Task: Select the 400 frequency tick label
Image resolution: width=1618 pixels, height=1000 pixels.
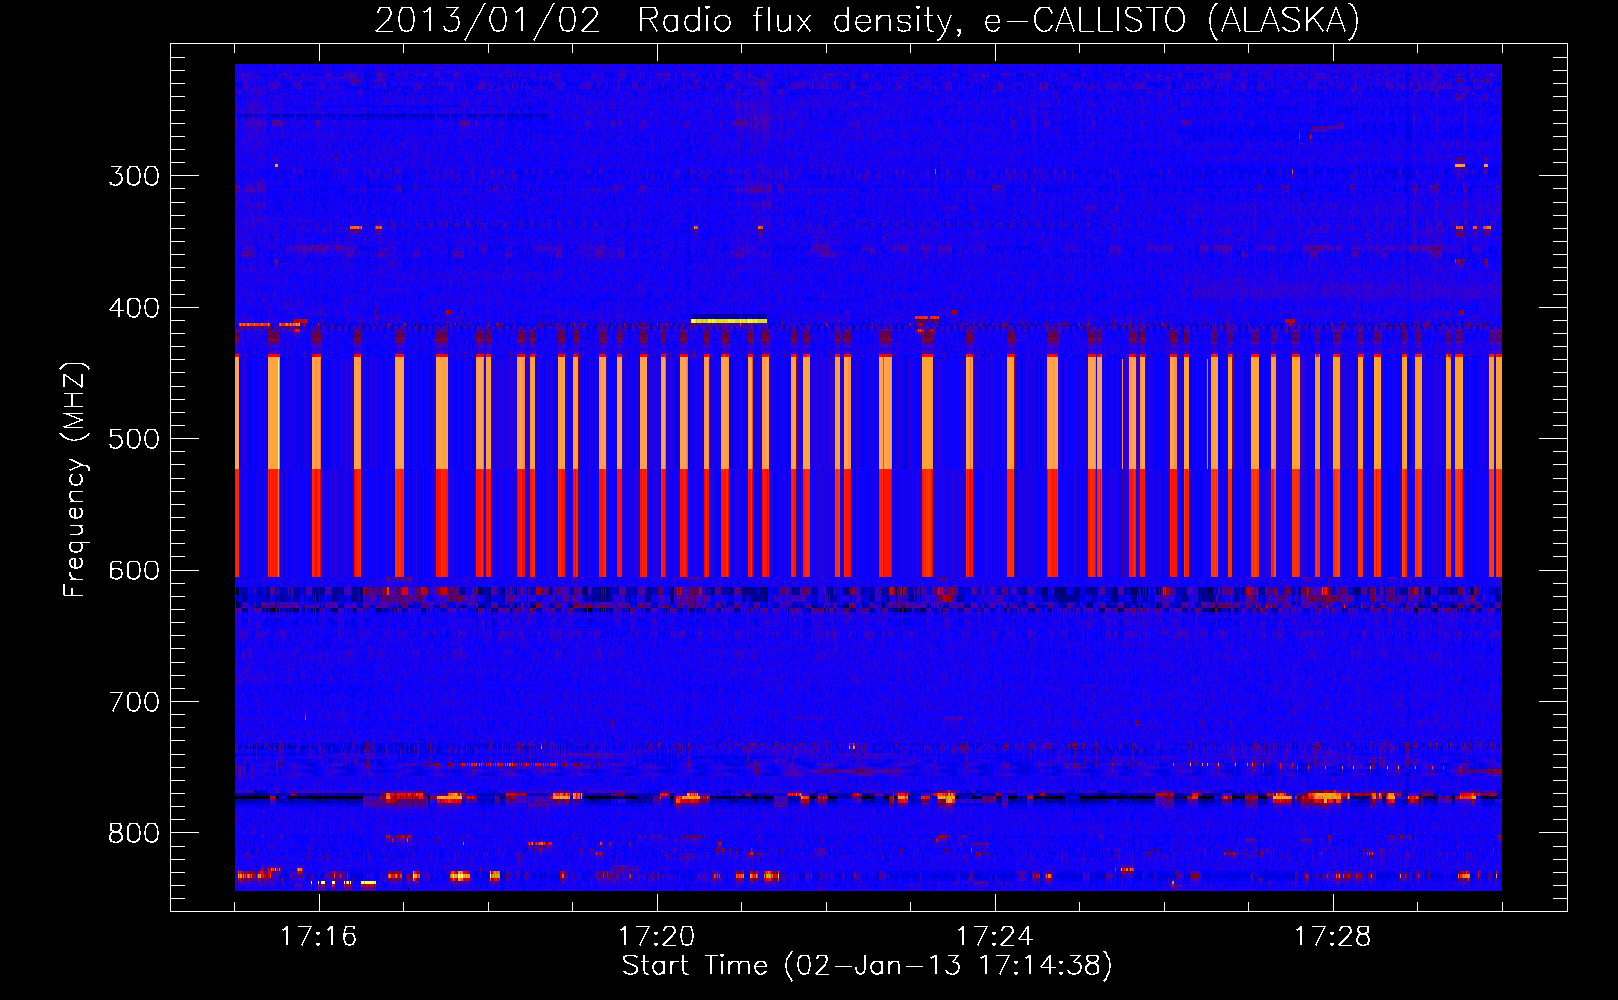Action: (134, 308)
